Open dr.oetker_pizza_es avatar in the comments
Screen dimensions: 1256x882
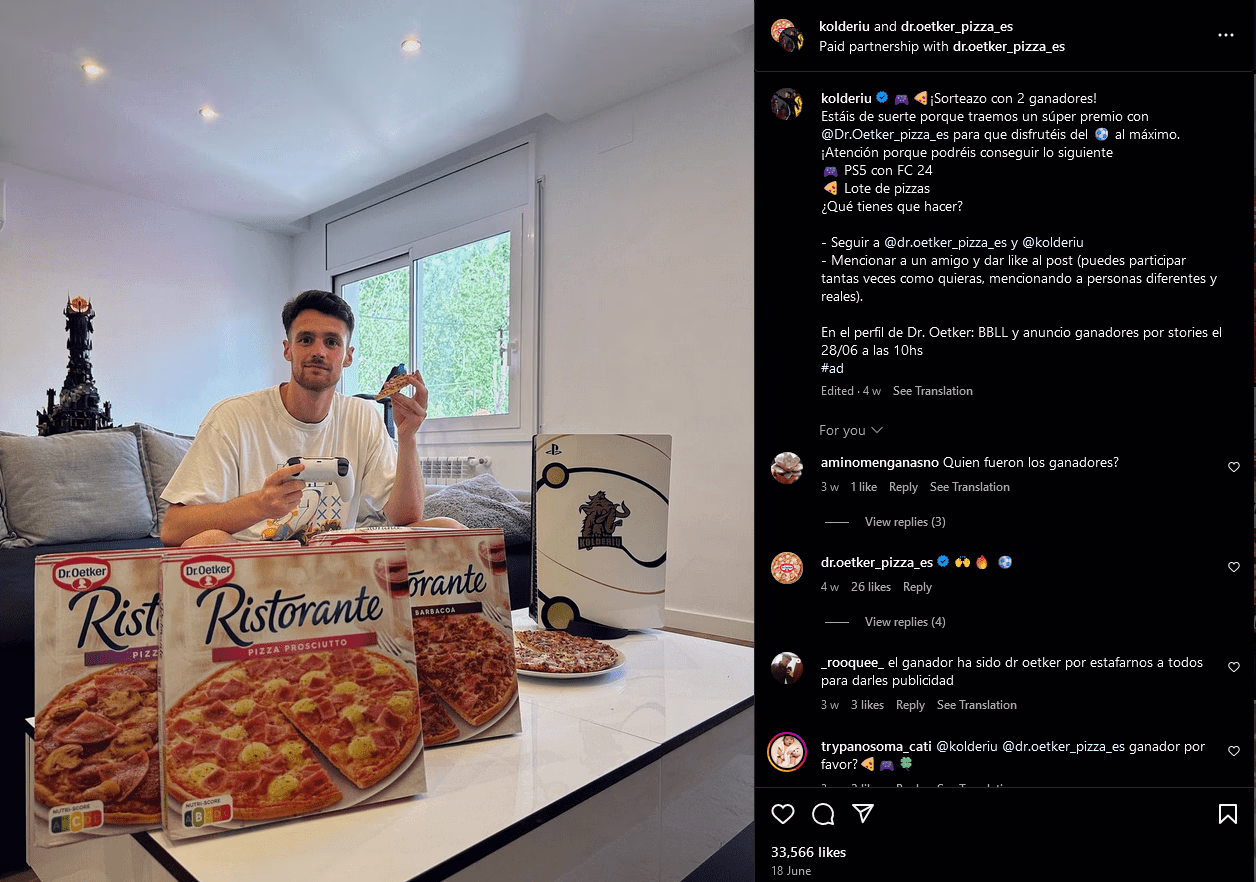click(x=787, y=568)
